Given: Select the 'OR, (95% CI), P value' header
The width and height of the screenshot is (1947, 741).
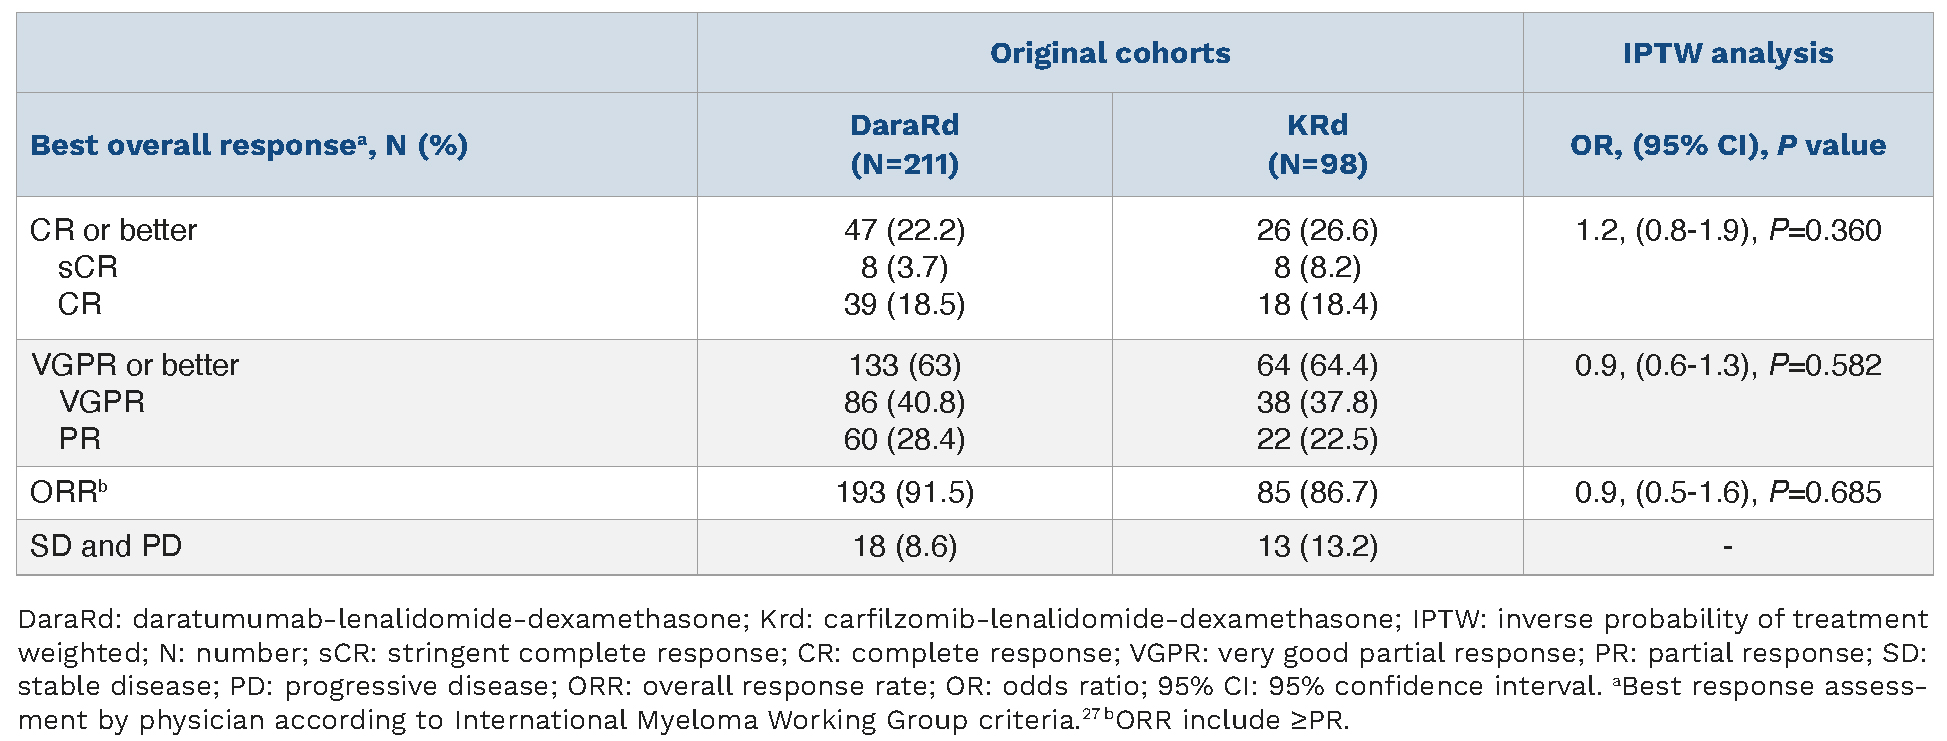Looking at the screenshot, I should [1727, 145].
